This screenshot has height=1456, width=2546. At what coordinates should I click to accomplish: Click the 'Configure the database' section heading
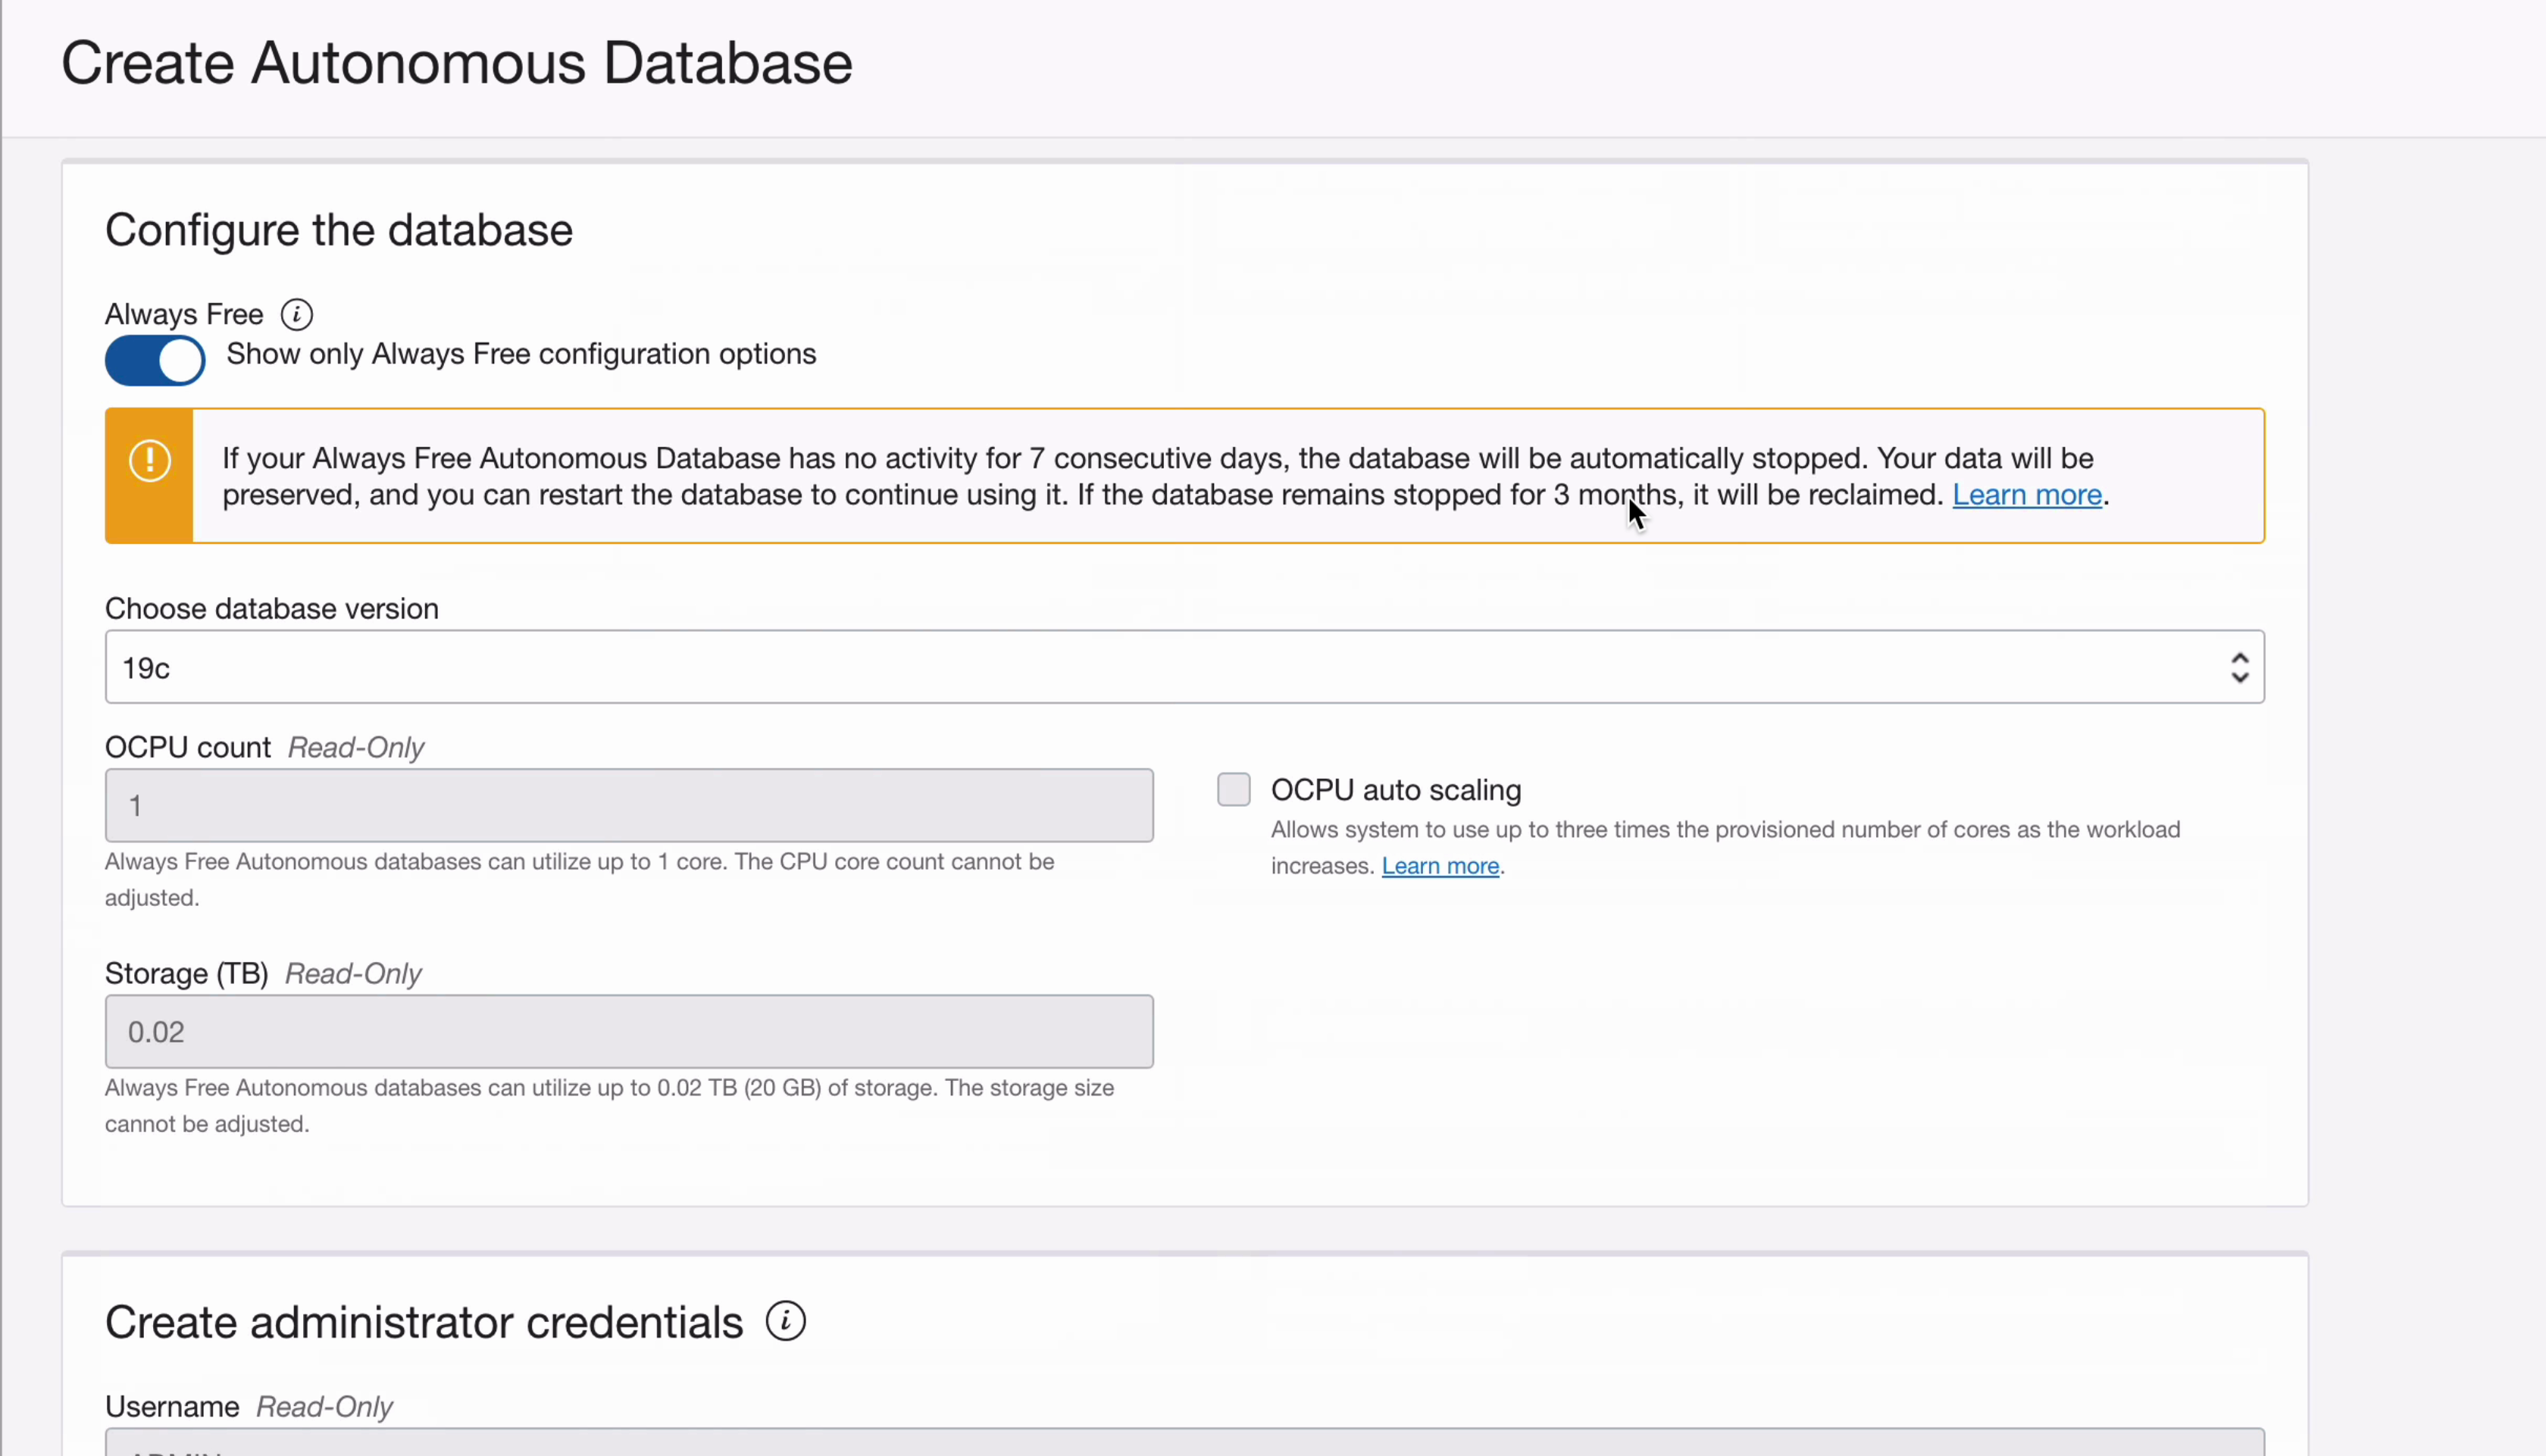[338, 230]
